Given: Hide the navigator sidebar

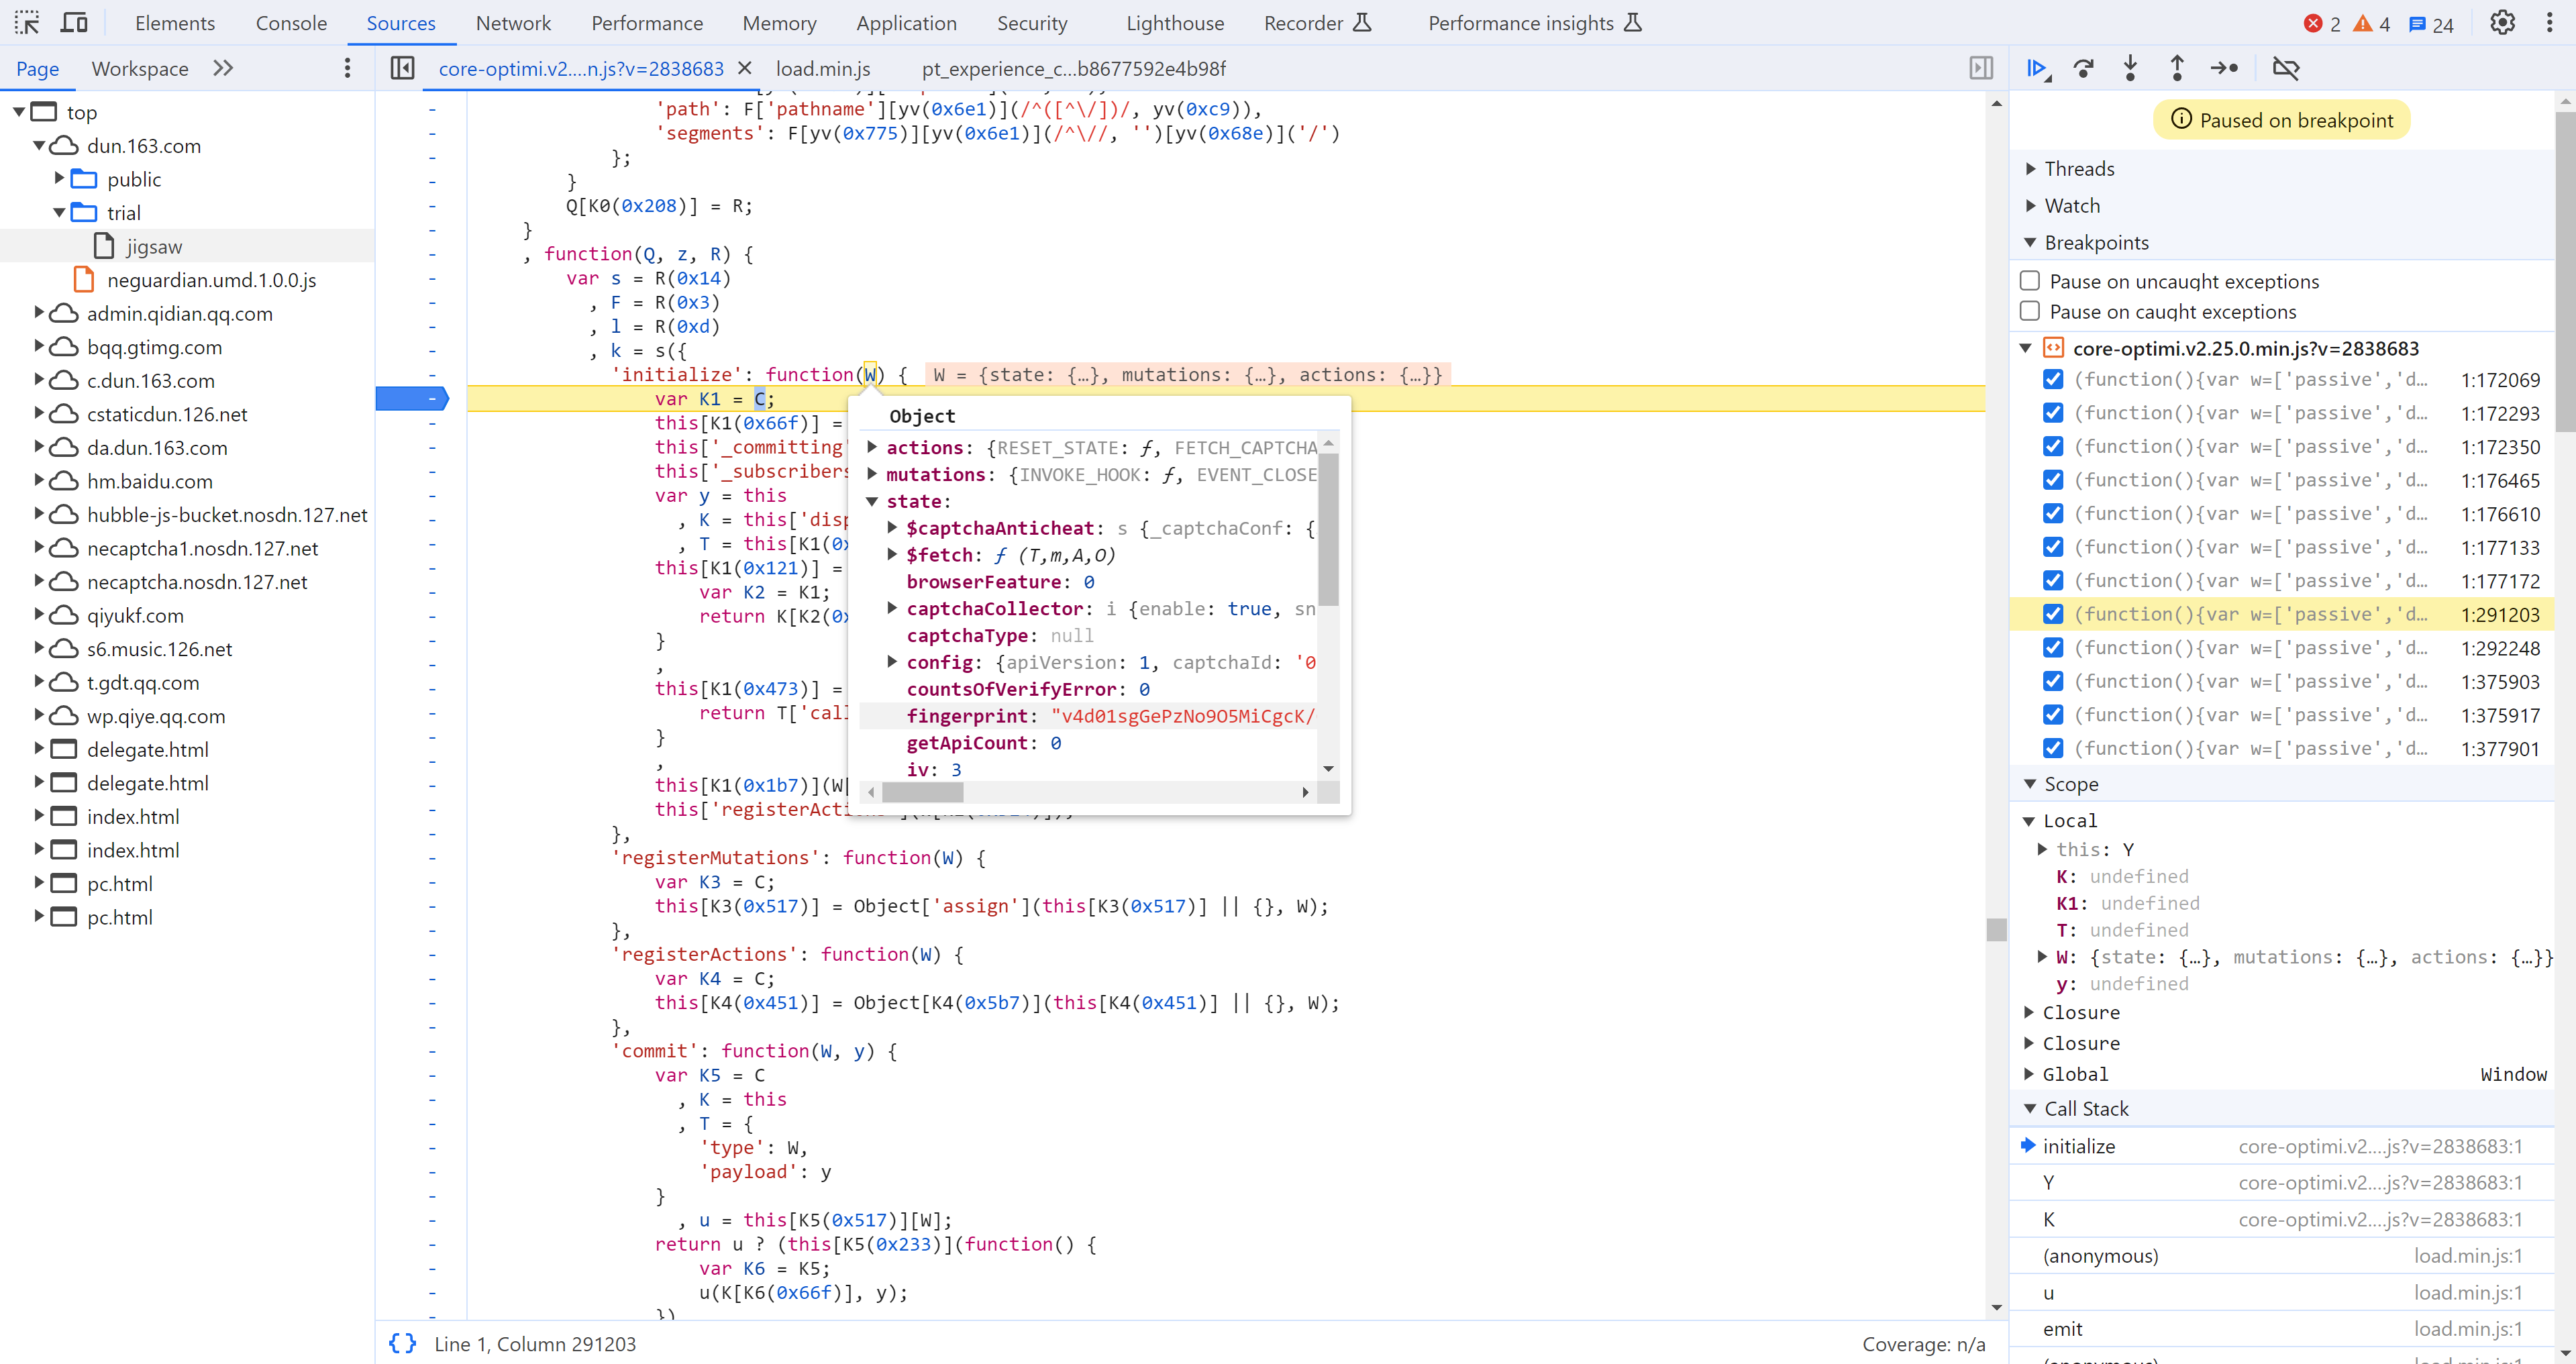Looking at the screenshot, I should (x=402, y=68).
